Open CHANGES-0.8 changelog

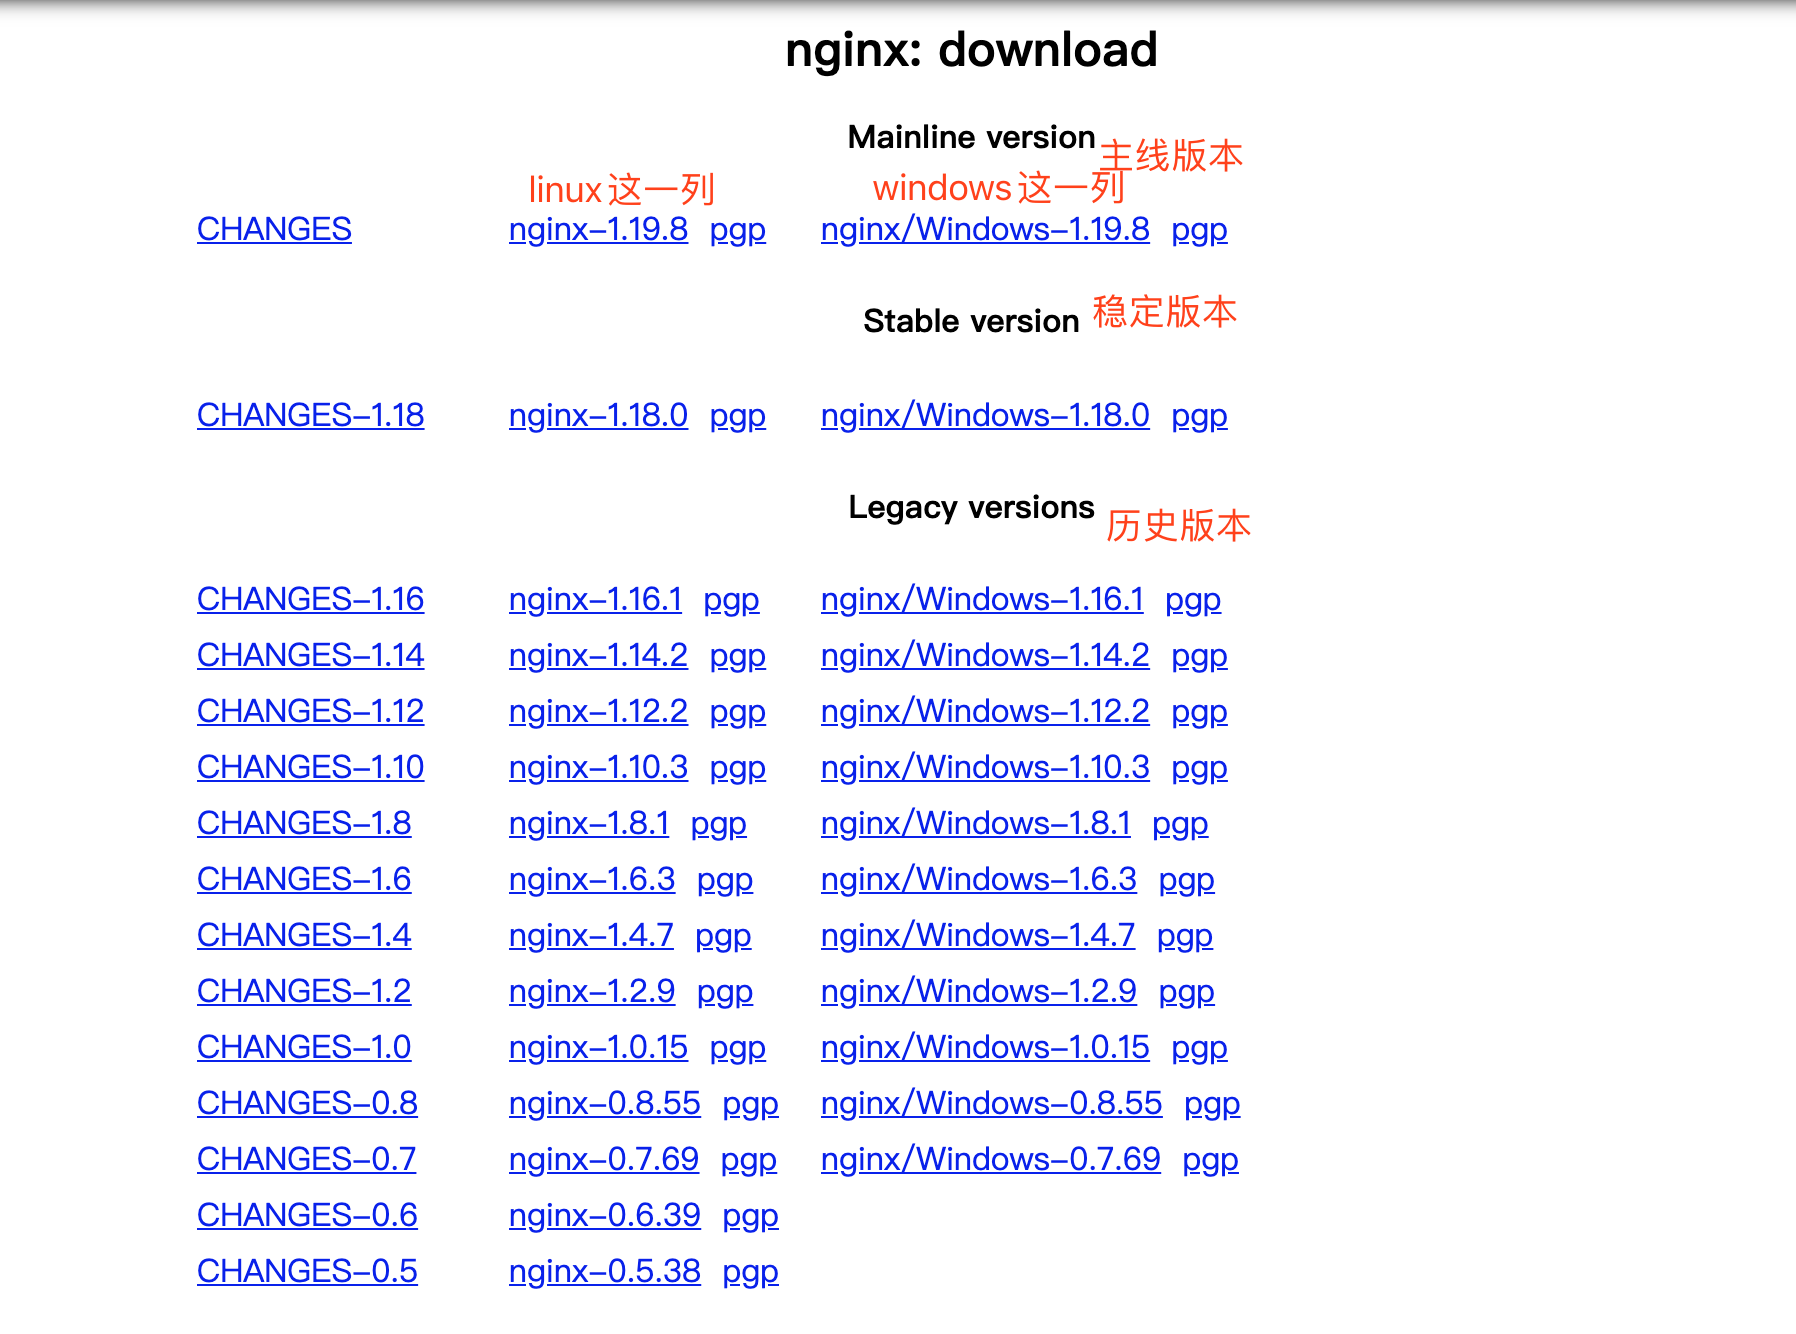click(x=307, y=1103)
